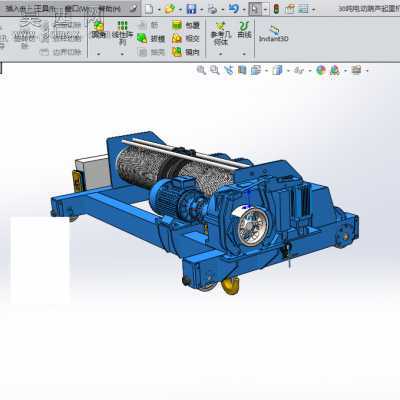Choose the 拔模 Draft feature
Image resolution: width=400 pixels, height=400 pixels.
(x=151, y=39)
